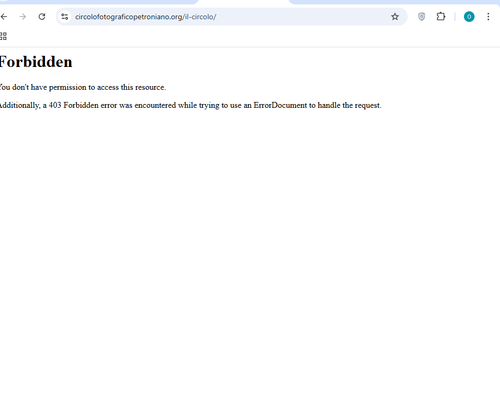The image size is (500, 416).
Task: Open the apps grid in bookmarks bar
Action: click(3, 36)
